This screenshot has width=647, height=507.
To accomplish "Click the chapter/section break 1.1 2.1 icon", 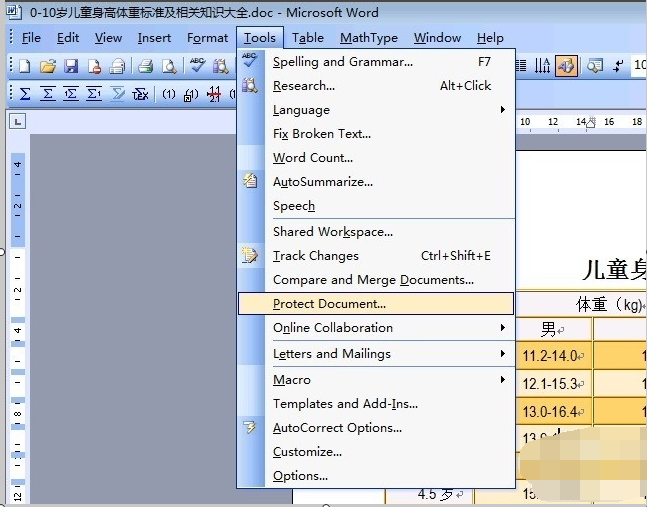I will (214, 94).
